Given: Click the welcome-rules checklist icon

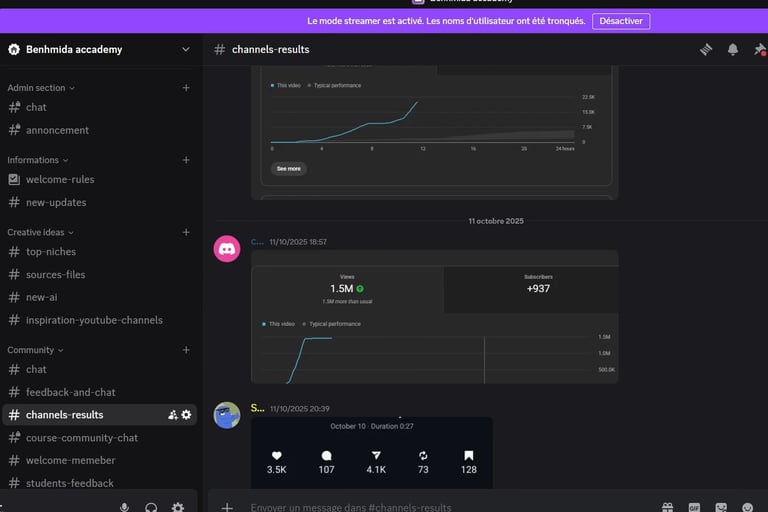Looking at the screenshot, I should [x=14, y=179].
